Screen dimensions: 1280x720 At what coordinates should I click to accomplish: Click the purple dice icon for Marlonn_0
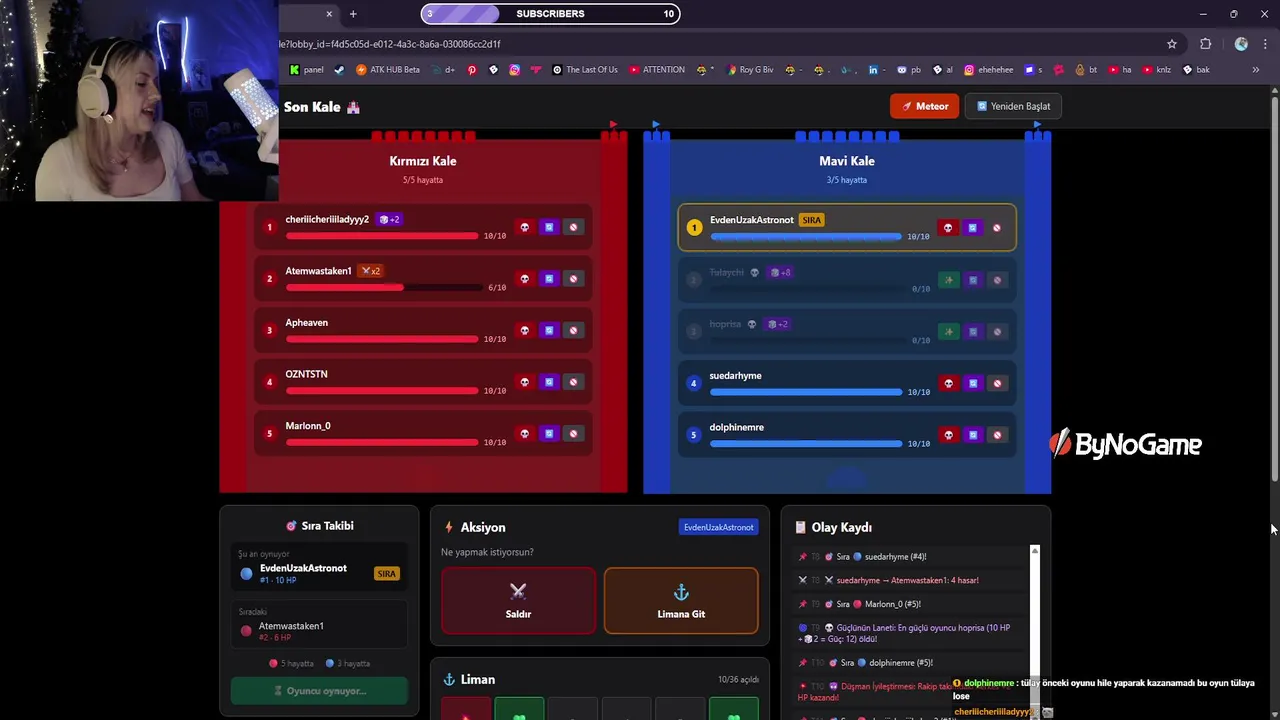tap(548, 434)
